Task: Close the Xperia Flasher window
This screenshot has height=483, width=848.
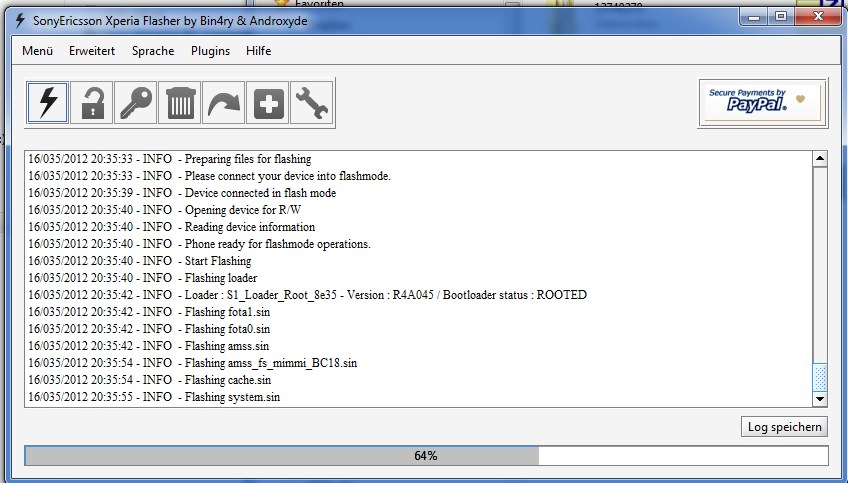Action: coord(818,17)
